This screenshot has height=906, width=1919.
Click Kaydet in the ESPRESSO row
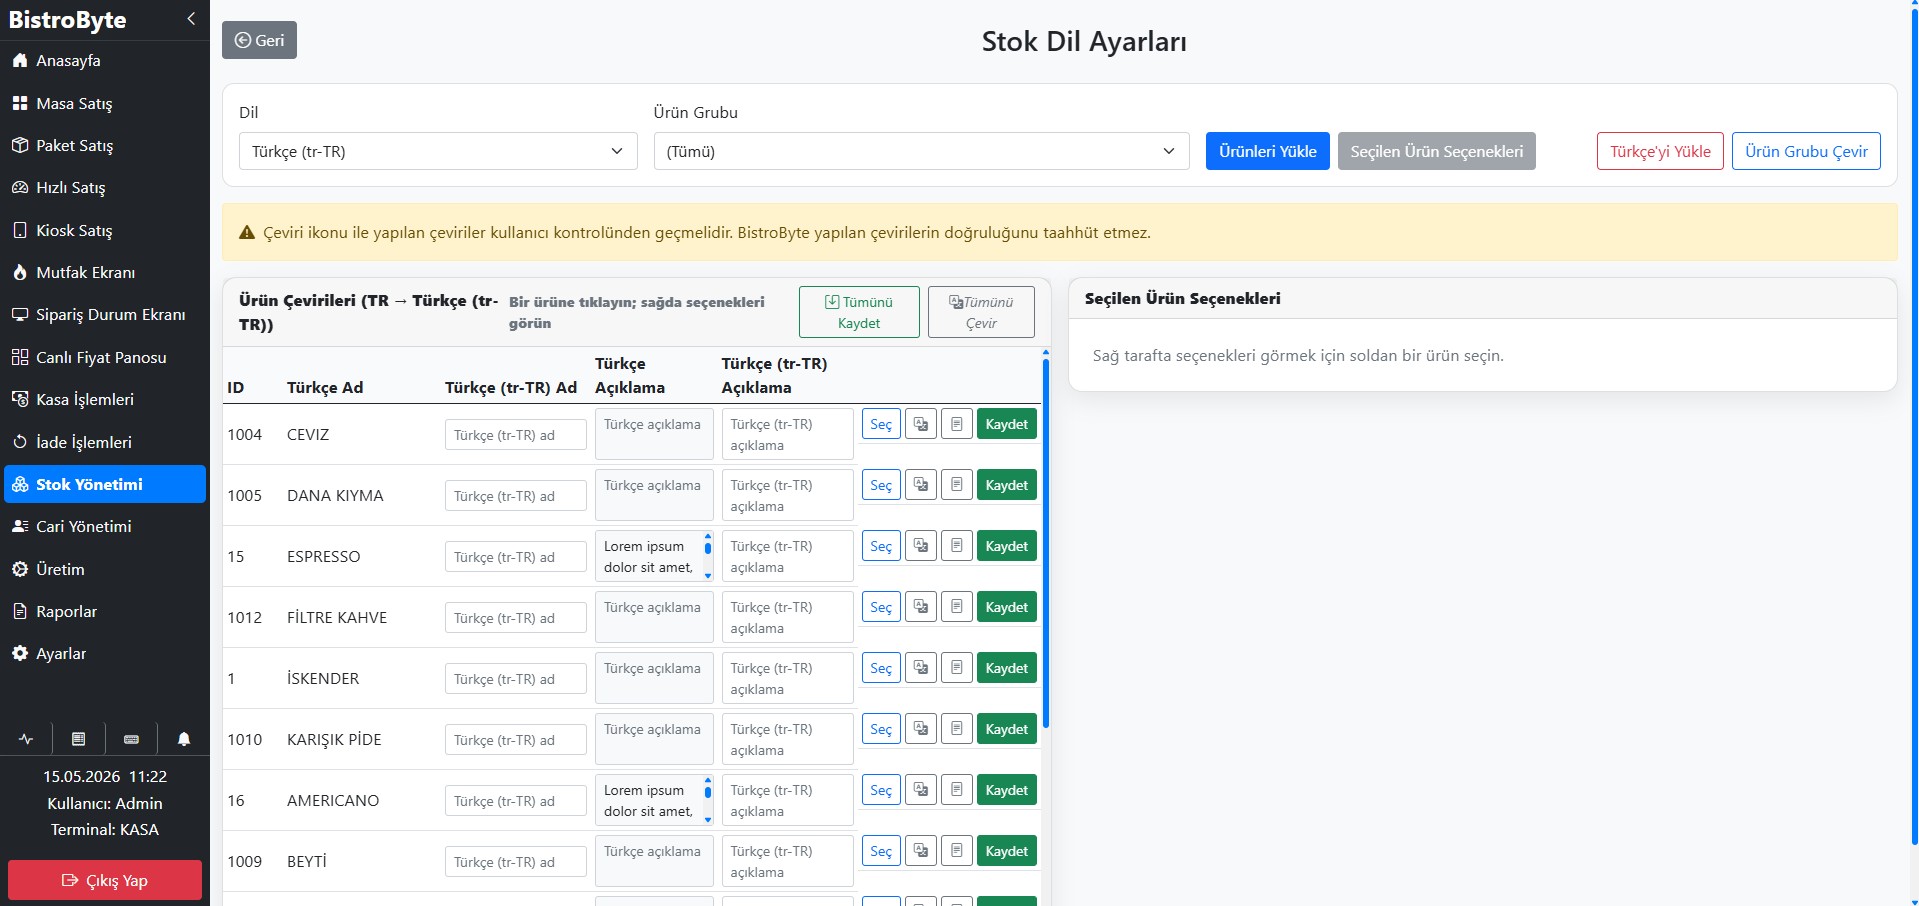coord(1006,546)
